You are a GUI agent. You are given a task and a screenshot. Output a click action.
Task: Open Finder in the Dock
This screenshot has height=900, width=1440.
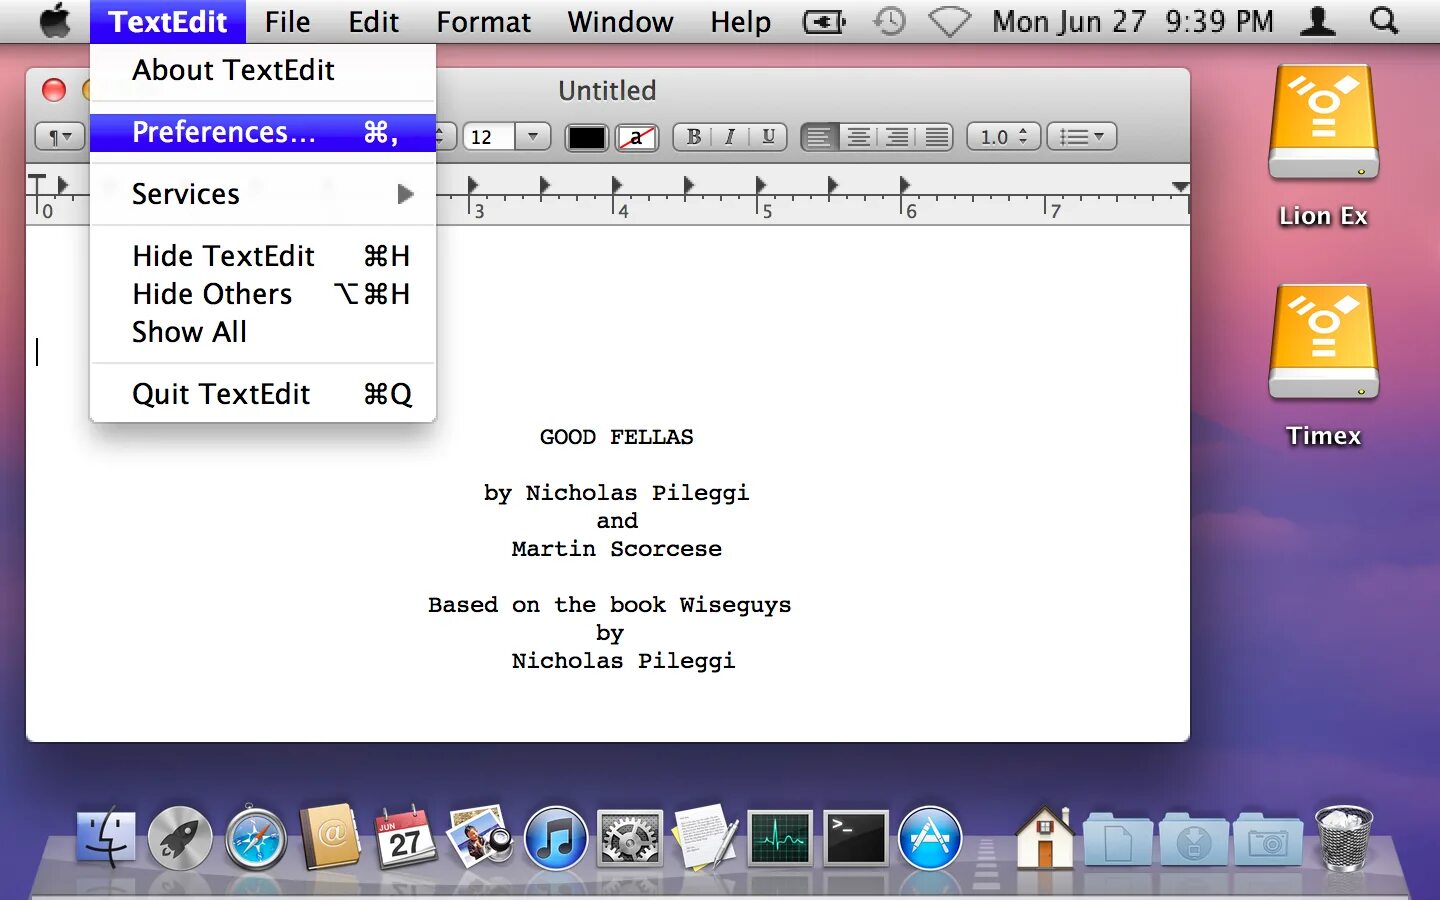point(106,838)
